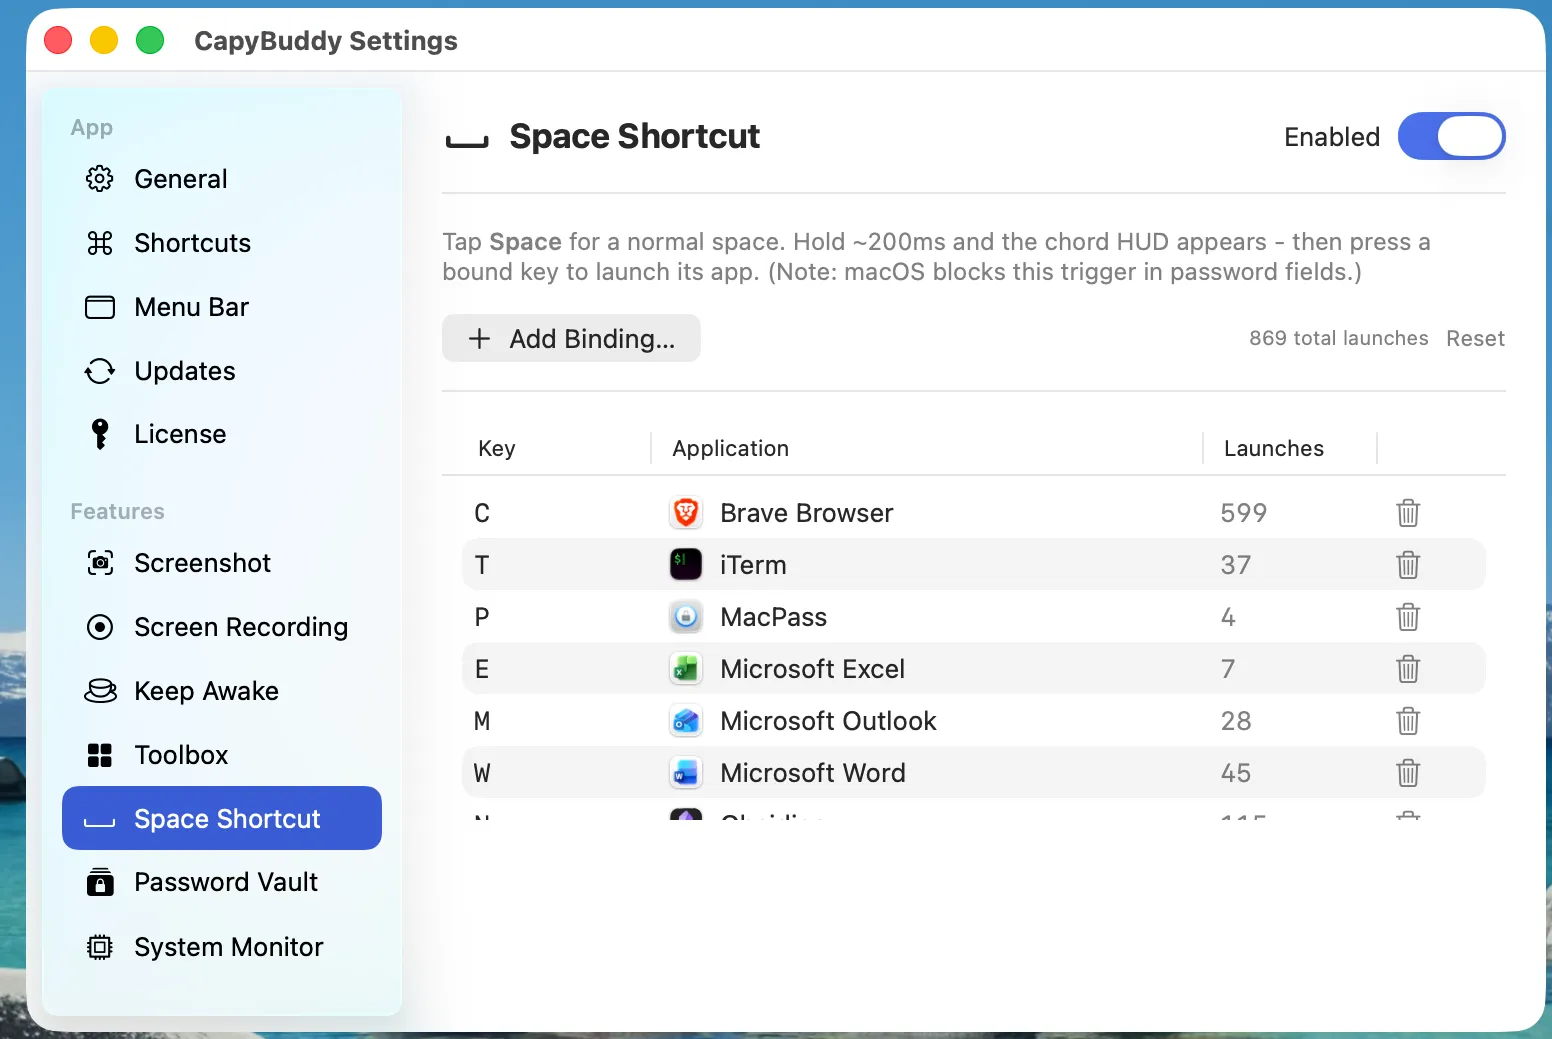Viewport: 1552px width, 1039px height.
Task: Delete the iTerm binding
Action: (x=1408, y=565)
